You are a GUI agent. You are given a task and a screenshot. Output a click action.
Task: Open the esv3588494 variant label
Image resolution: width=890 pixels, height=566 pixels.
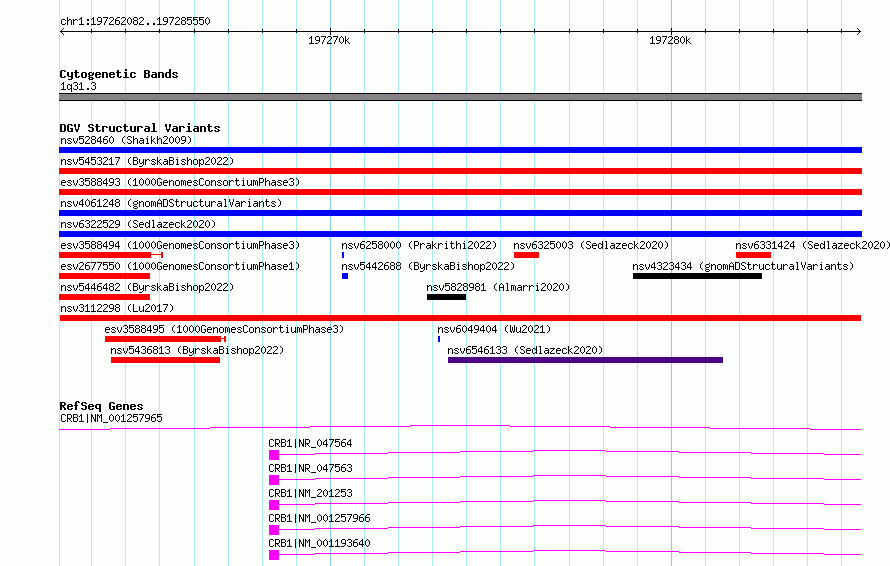180,245
